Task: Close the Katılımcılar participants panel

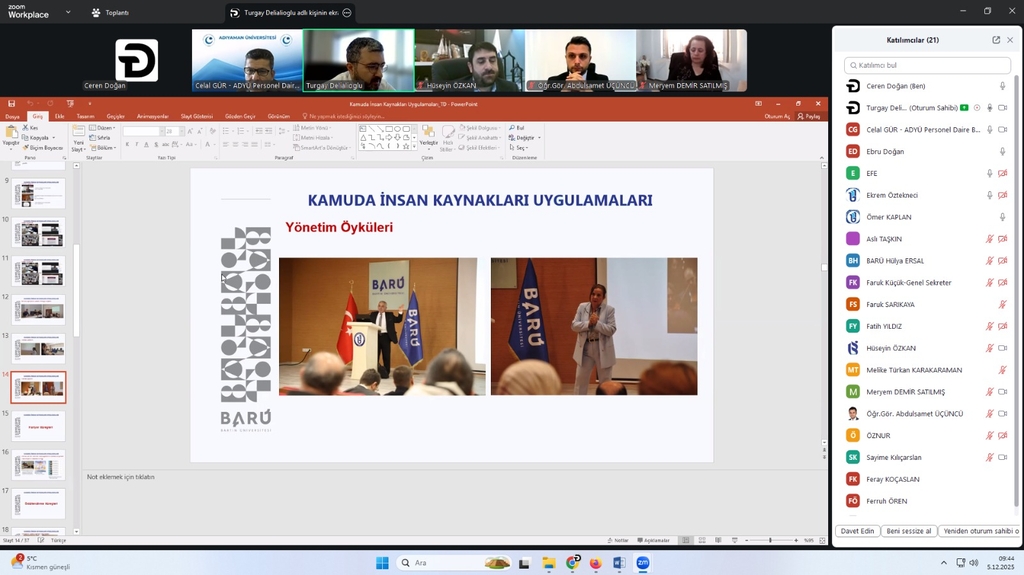Action: pos(1010,40)
